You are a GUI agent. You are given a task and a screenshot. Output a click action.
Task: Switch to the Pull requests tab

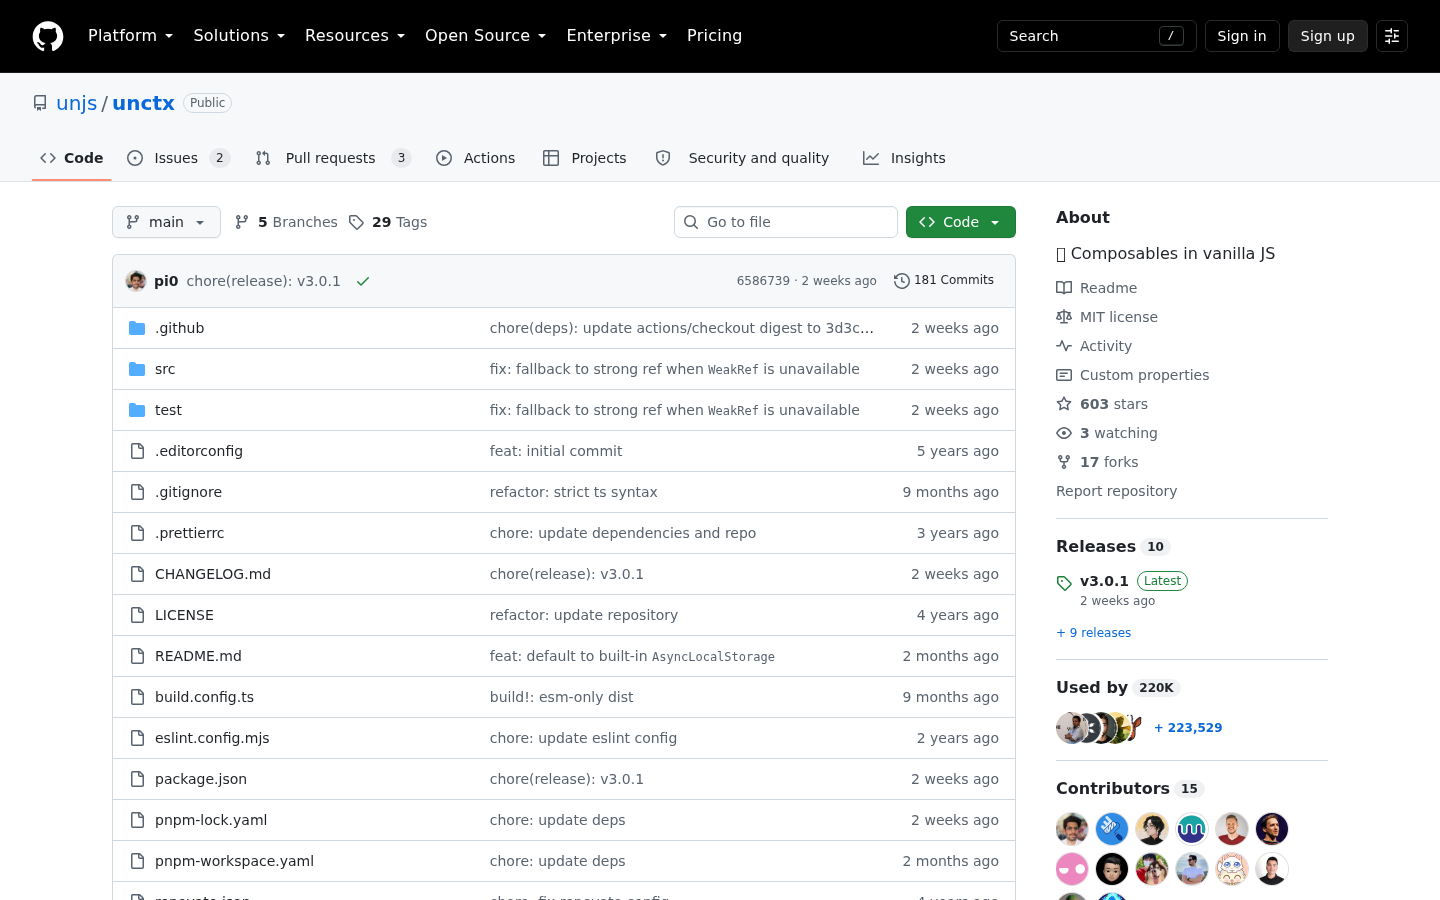(x=333, y=158)
